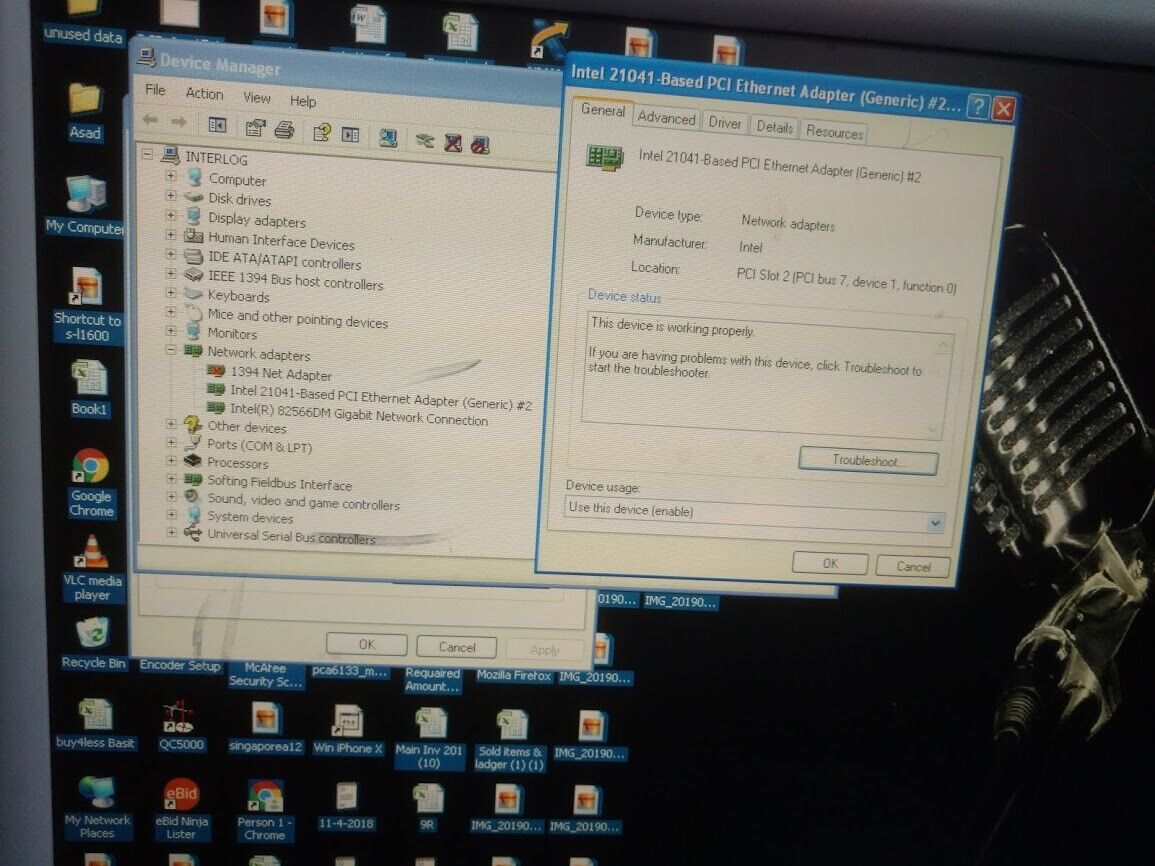Select Intel(R) 82566DM Gigabit Network Connection
Image resolution: width=1155 pixels, height=866 pixels.
pos(358,420)
